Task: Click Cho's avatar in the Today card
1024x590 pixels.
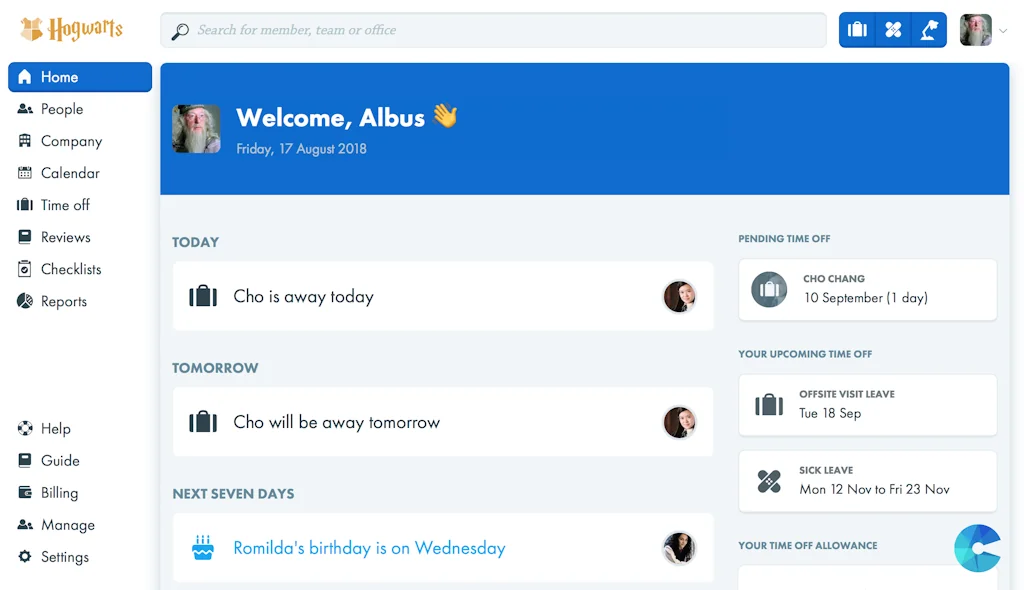Action: coord(680,296)
